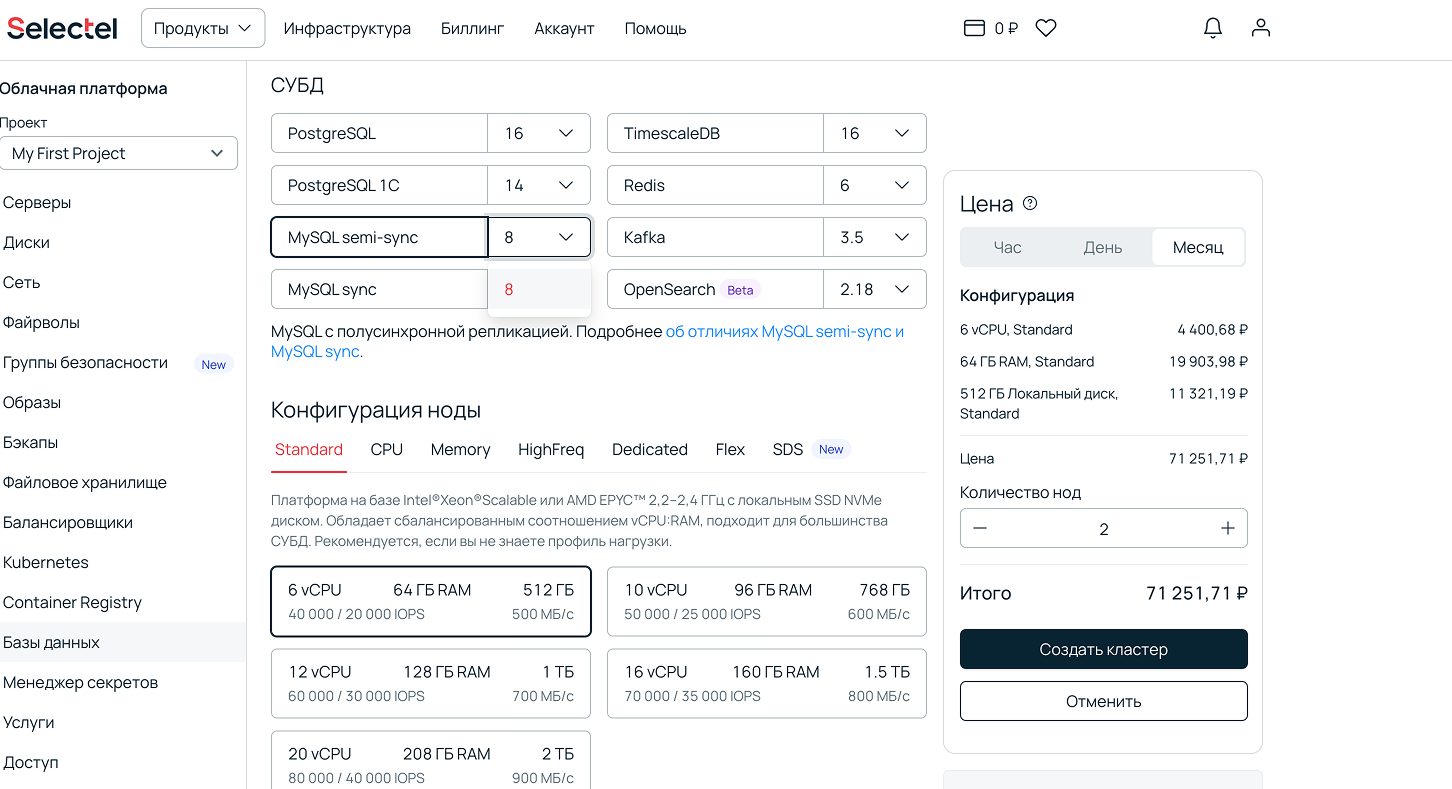Image resolution: width=1452 pixels, height=789 pixels.
Task: Collapse MySQL semi-sync version dropdown
Action: [539, 237]
